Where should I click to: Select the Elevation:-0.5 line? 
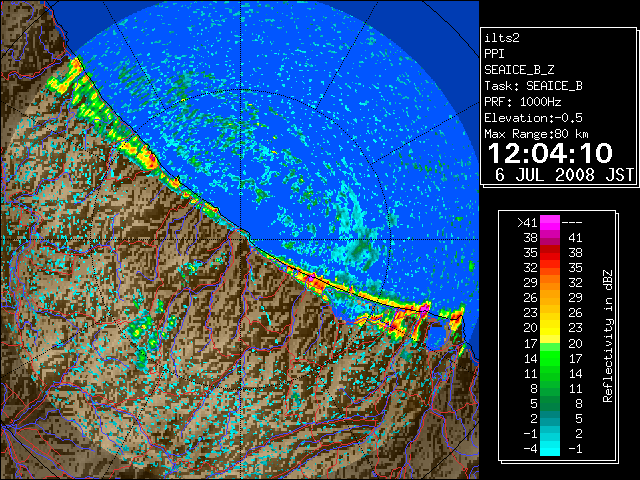(533, 118)
